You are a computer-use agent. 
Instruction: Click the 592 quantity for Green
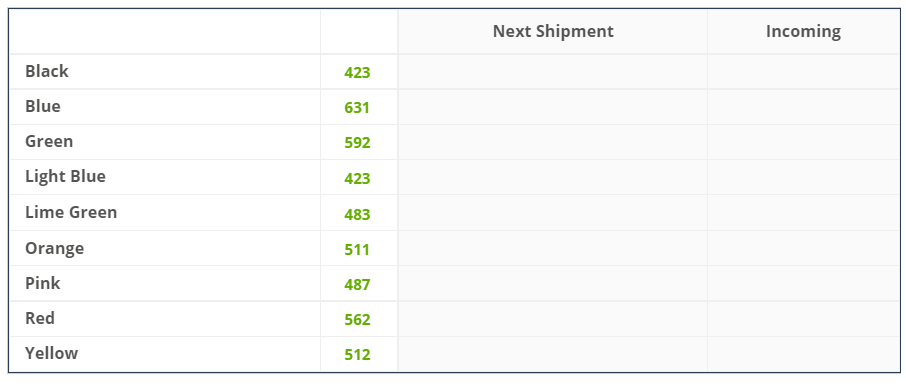point(357,143)
